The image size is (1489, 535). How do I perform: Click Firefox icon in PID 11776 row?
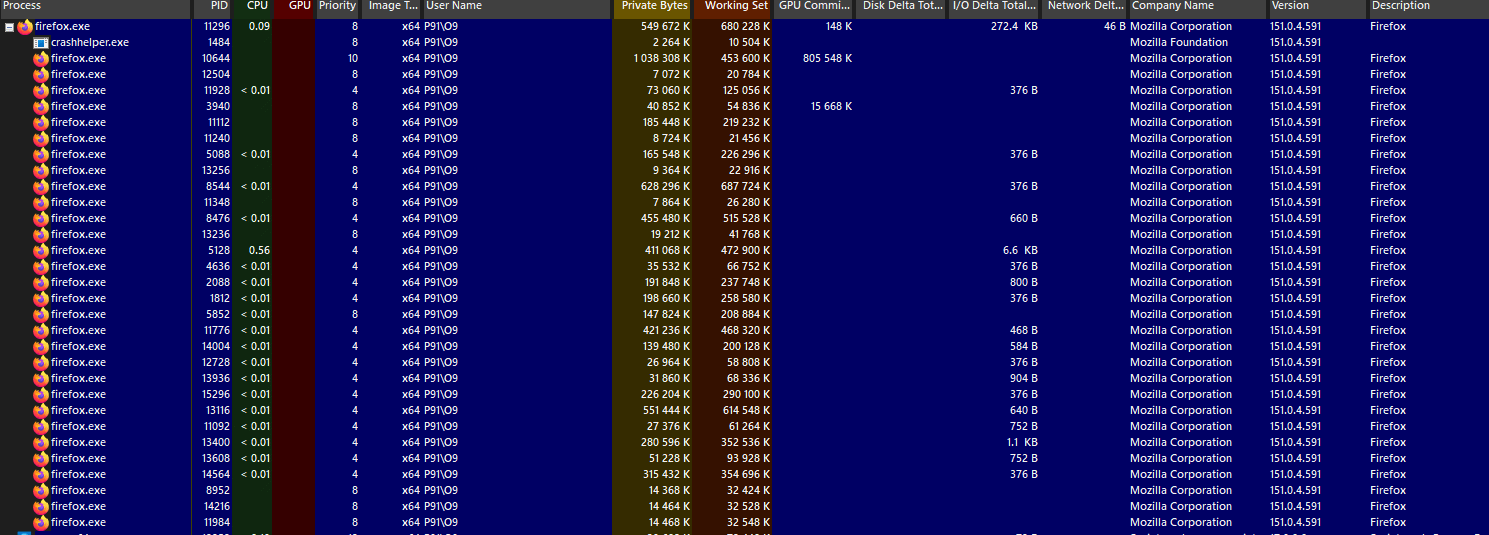[41, 331]
